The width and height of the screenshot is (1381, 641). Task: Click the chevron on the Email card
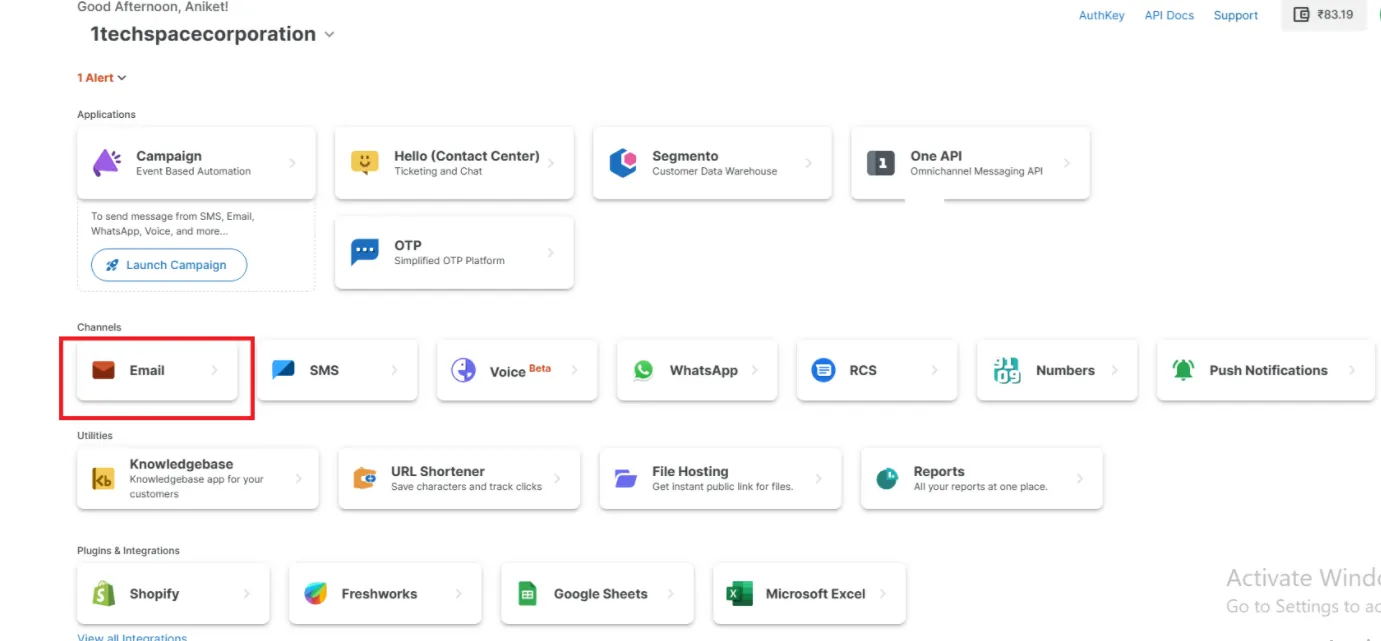(214, 370)
